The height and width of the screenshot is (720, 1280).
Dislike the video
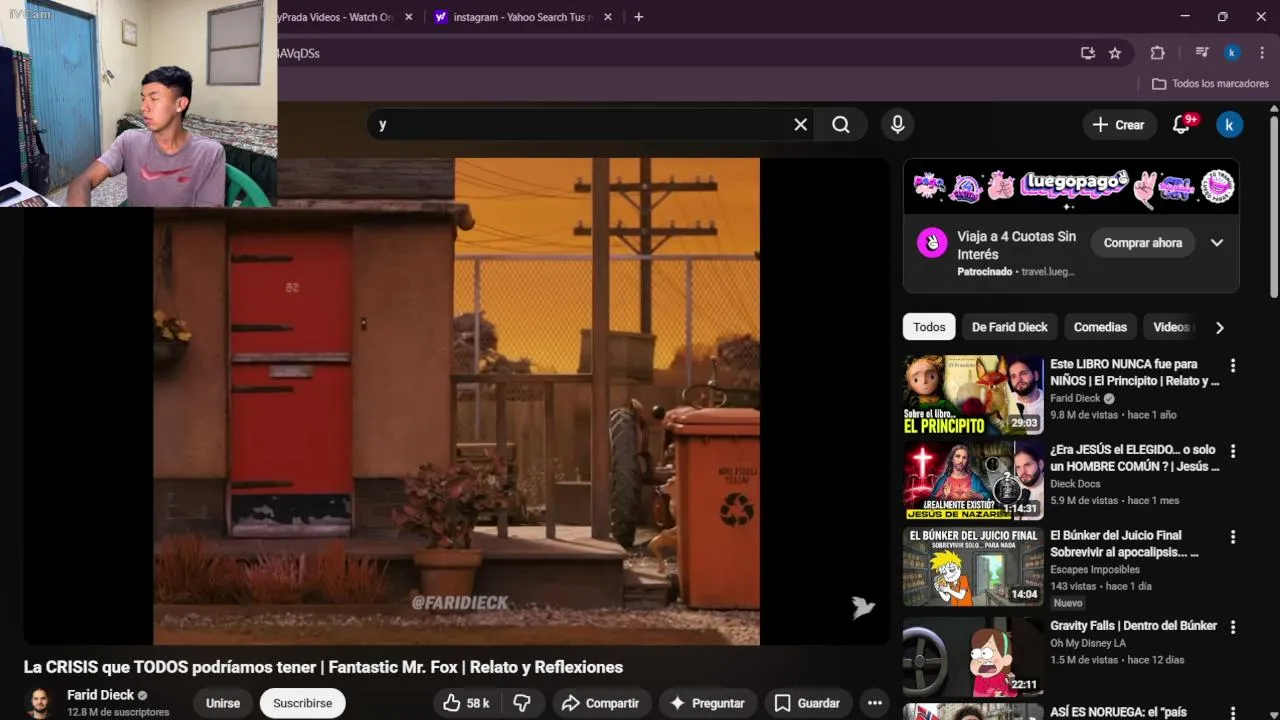(522, 703)
